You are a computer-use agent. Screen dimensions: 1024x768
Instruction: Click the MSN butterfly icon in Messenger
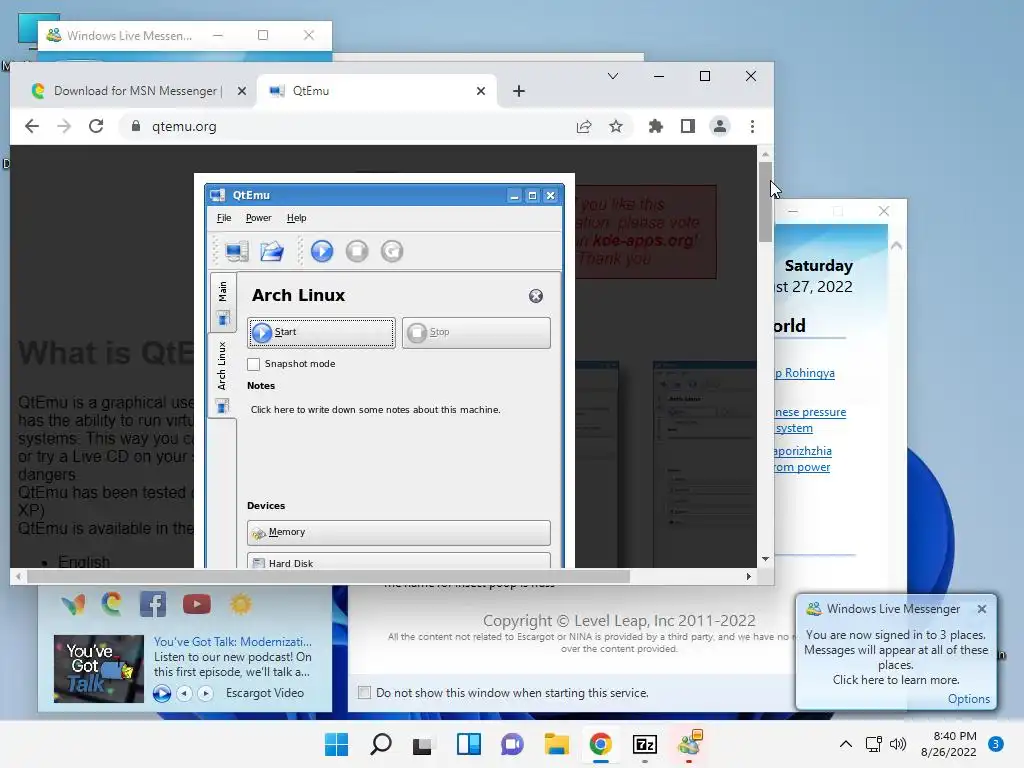[x=74, y=605]
